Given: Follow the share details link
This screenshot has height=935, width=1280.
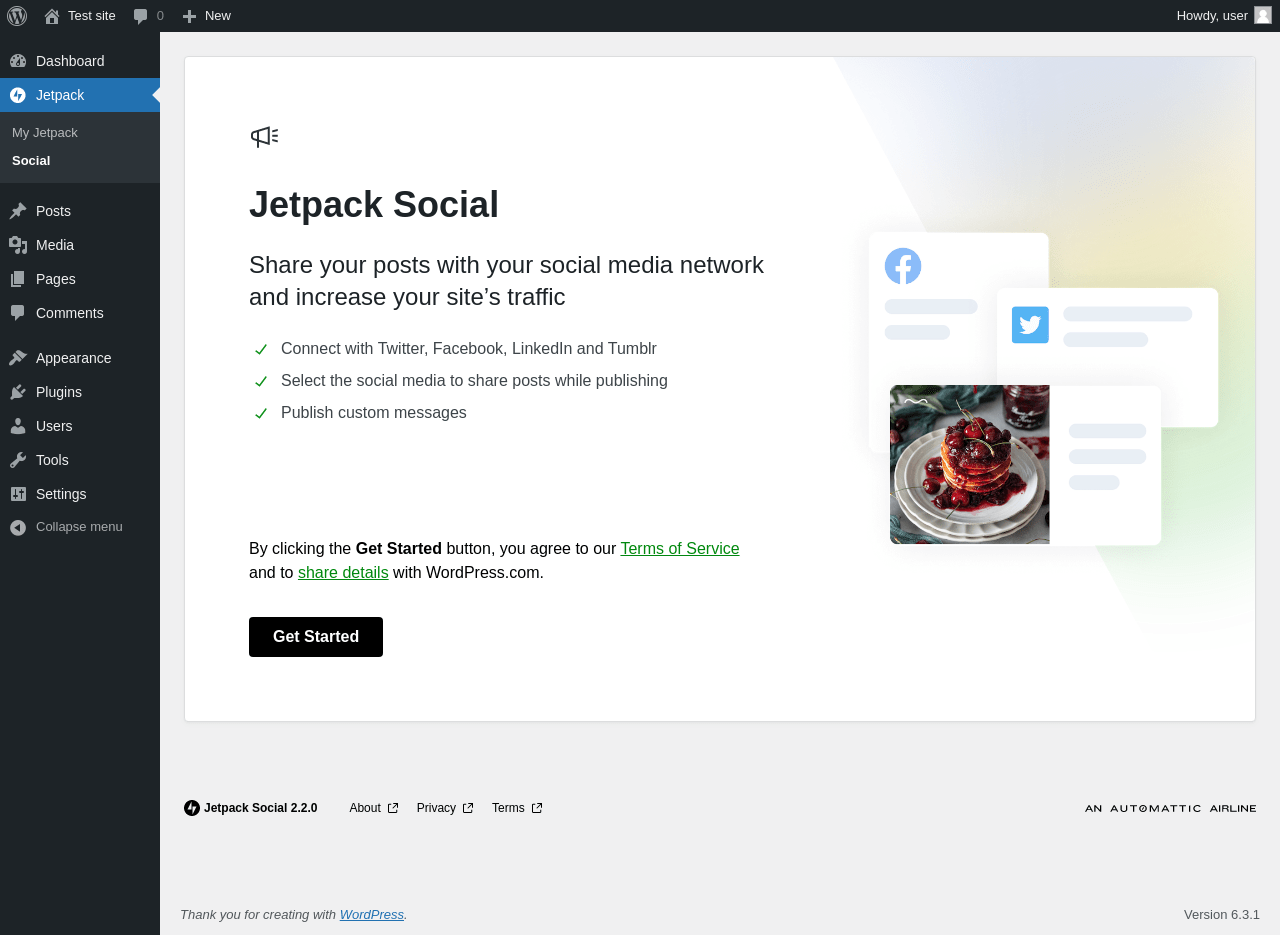Looking at the screenshot, I should 343,573.
